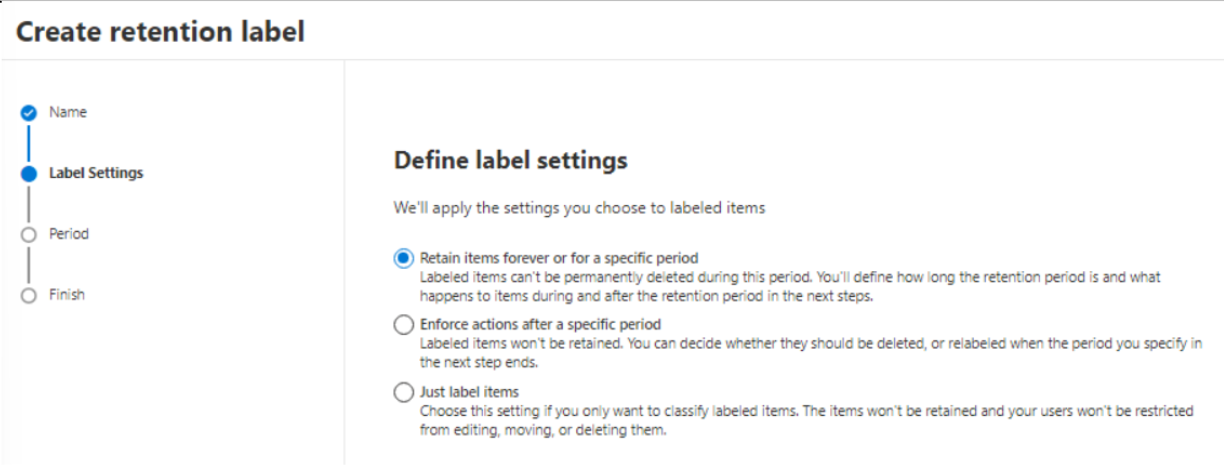Viewport: 1224px width, 465px height.
Task: Click the "Retain items forever or for a specific period" label
Action: pos(558,258)
